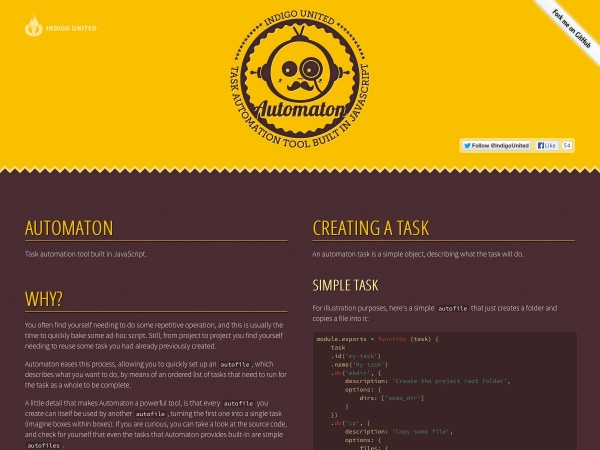The width and height of the screenshot is (600, 450).
Task: Click 'Create the project root folder' description line
Action: tap(427, 381)
